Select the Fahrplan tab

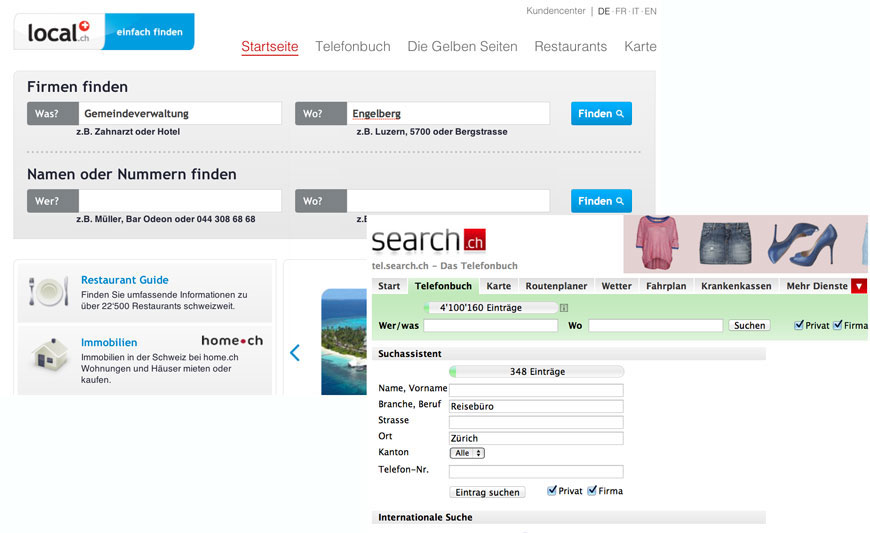[x=666, y=286]
